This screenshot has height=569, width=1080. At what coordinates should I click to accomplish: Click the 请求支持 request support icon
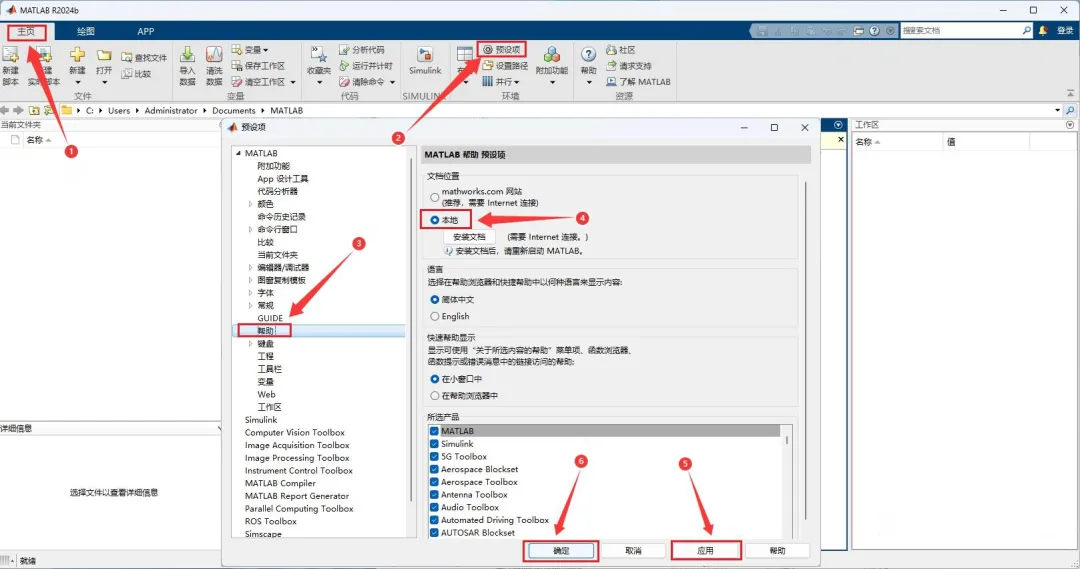611,65
